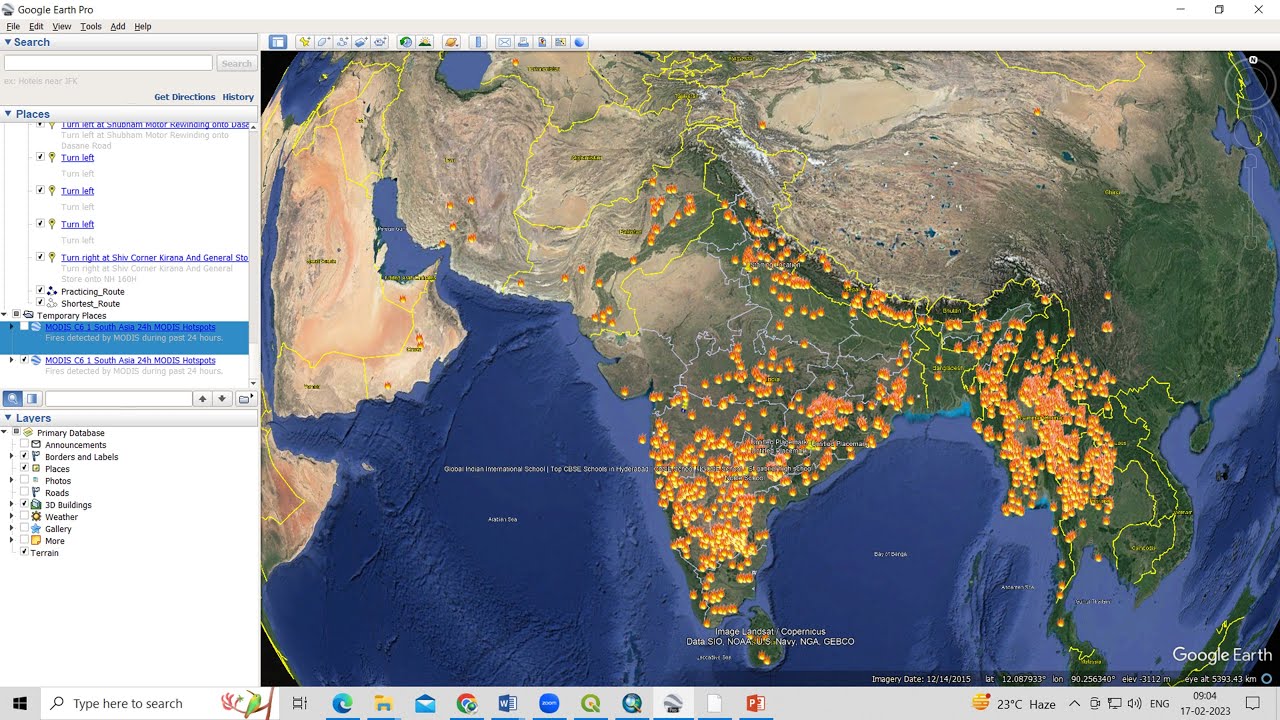Expand the More layer node
Image resolution: width=1280 pixels, height=720 pixels.
click(x=12, y=541)
